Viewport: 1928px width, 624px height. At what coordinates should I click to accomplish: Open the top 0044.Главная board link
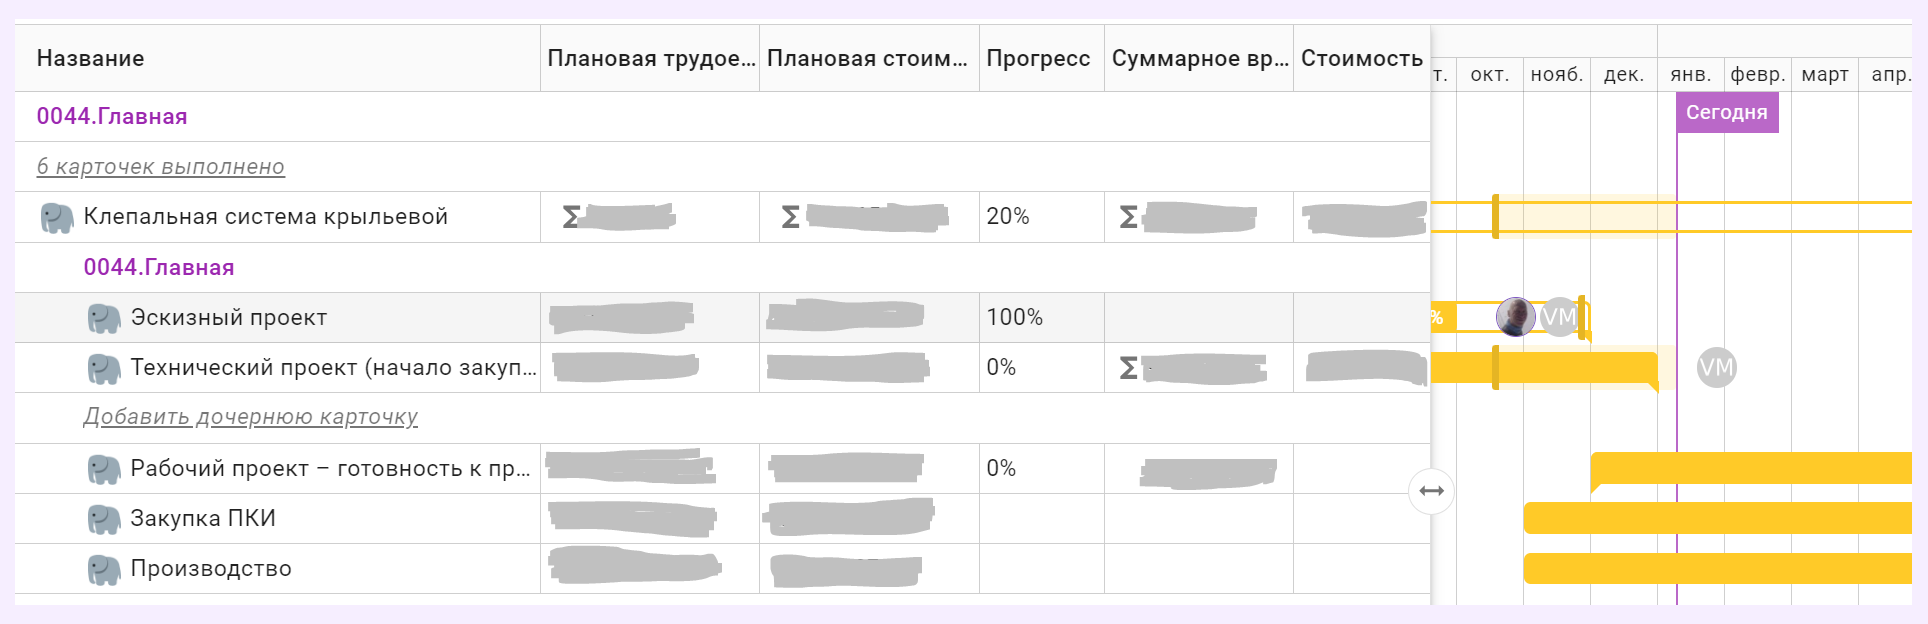[x=112, y=117]
